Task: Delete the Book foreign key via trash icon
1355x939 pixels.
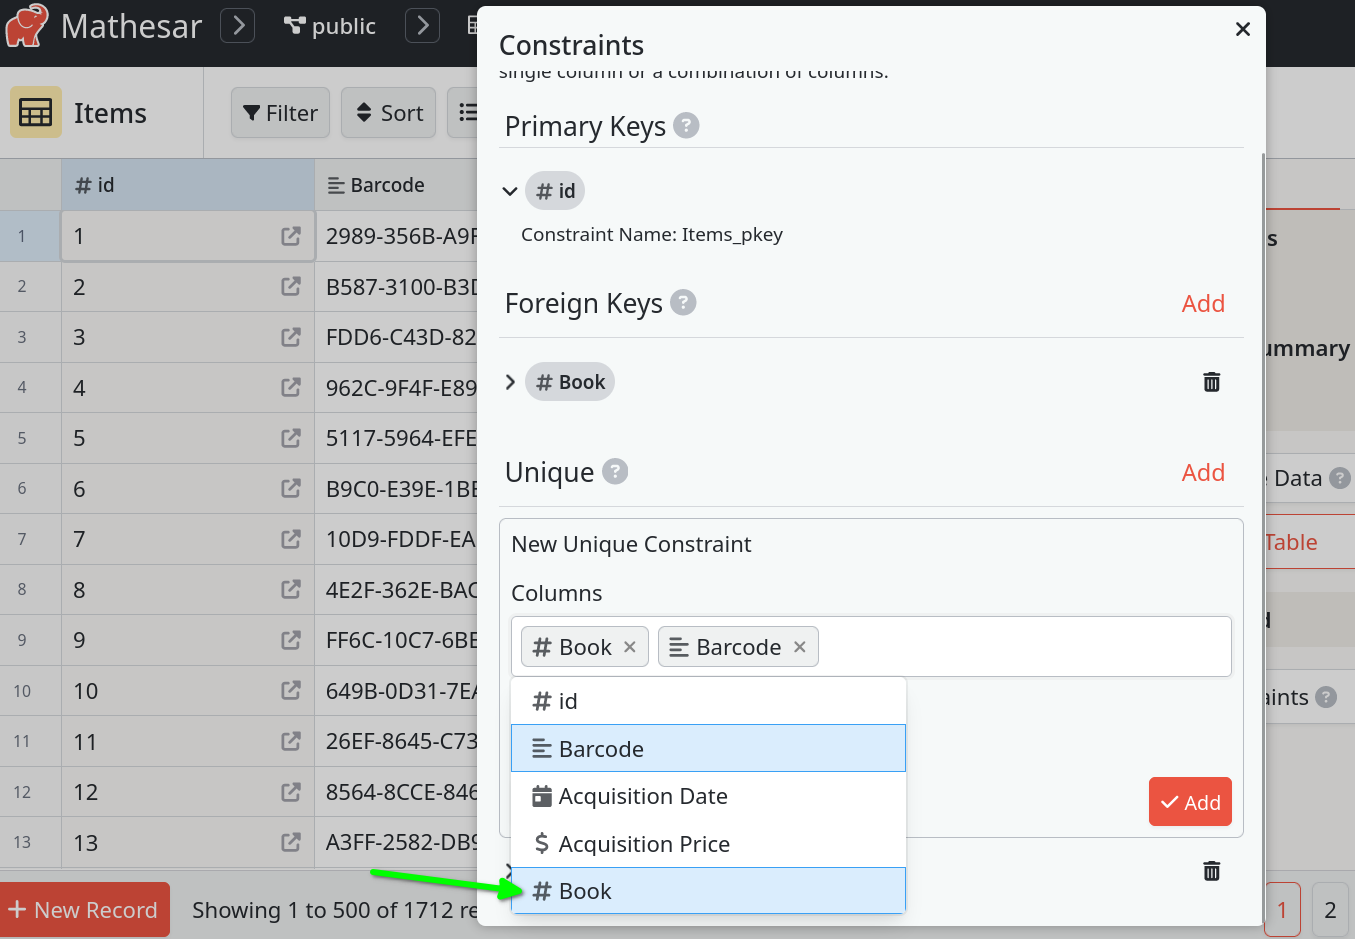Action: click(x=1211, y=381)
